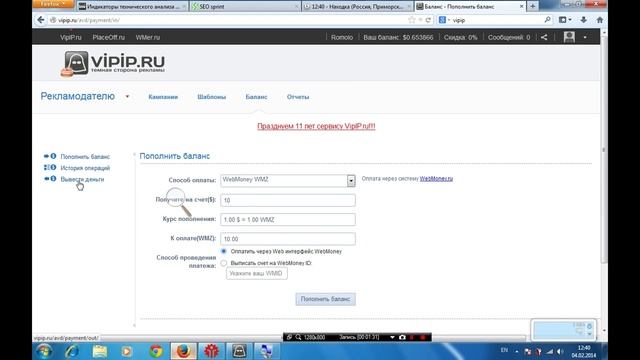Open the История операций sidebar link
Image resolution: width=640 pixels, height=360 pixels.
85,168
